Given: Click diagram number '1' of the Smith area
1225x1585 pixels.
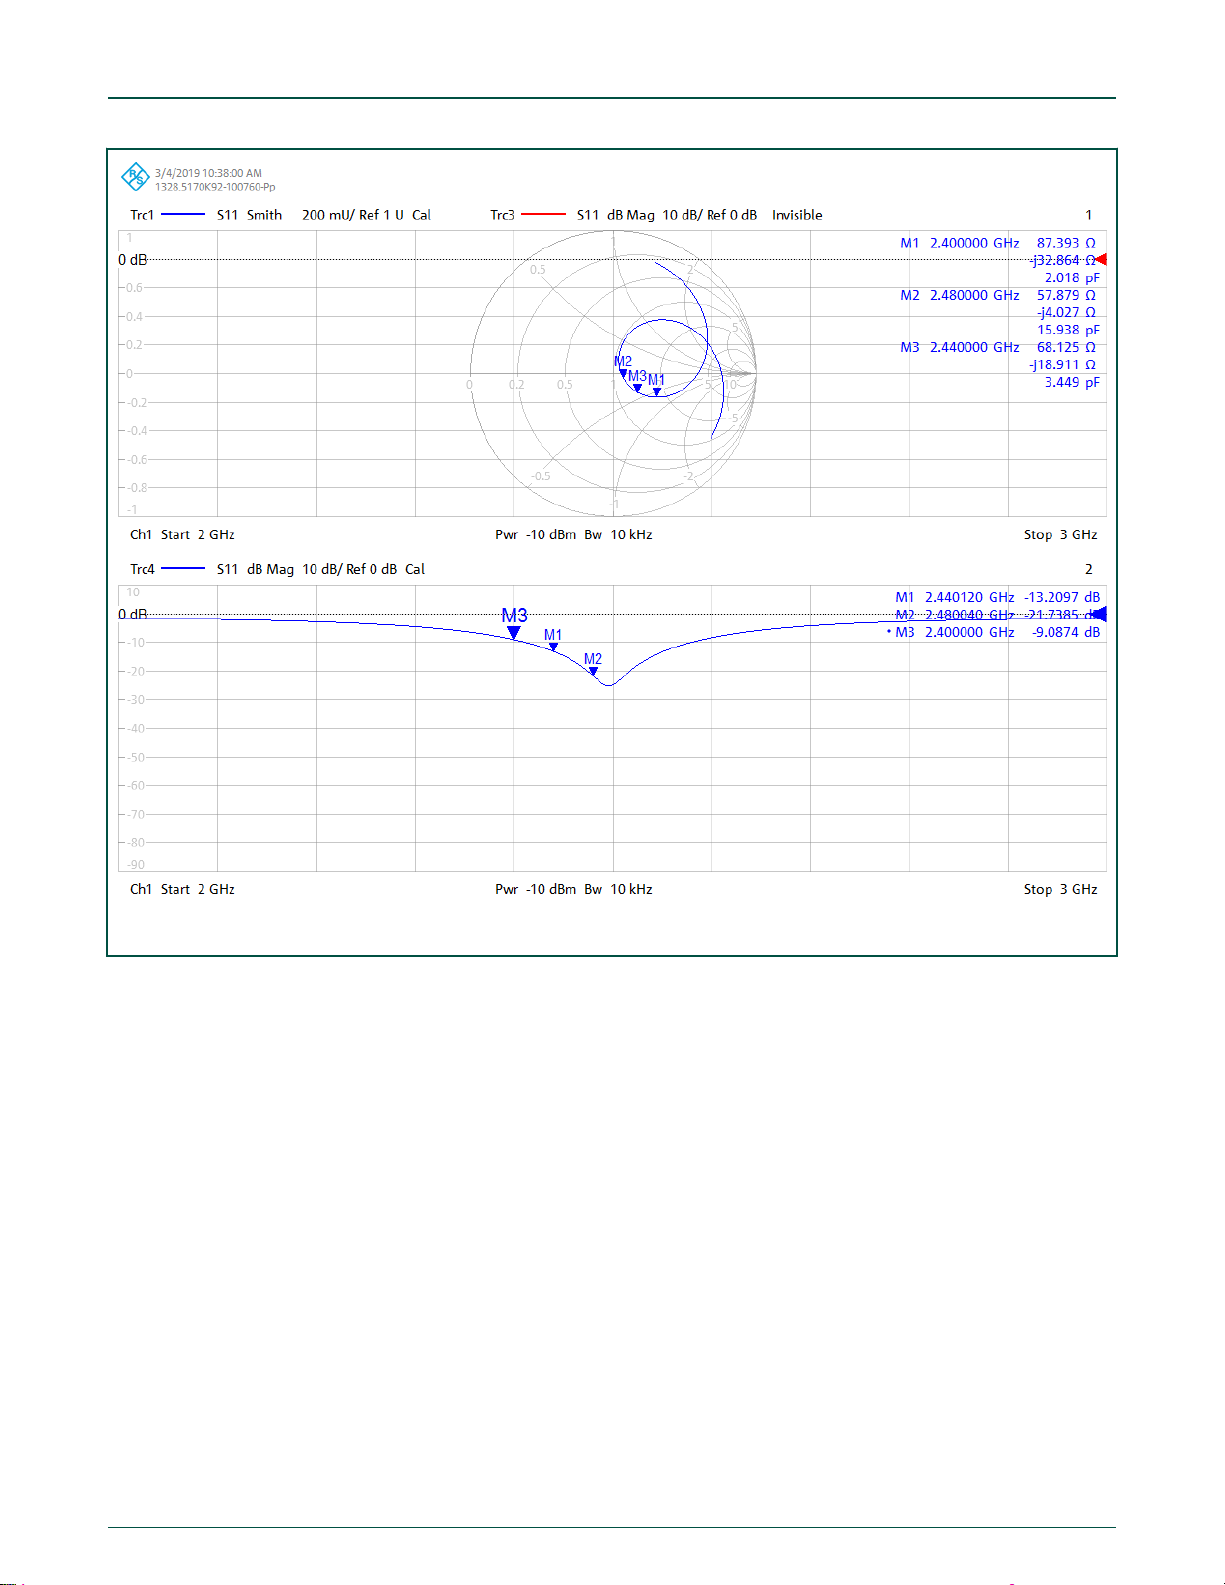Looking at the screenshot, I should pyautogui.click(x=1089, y=215).
